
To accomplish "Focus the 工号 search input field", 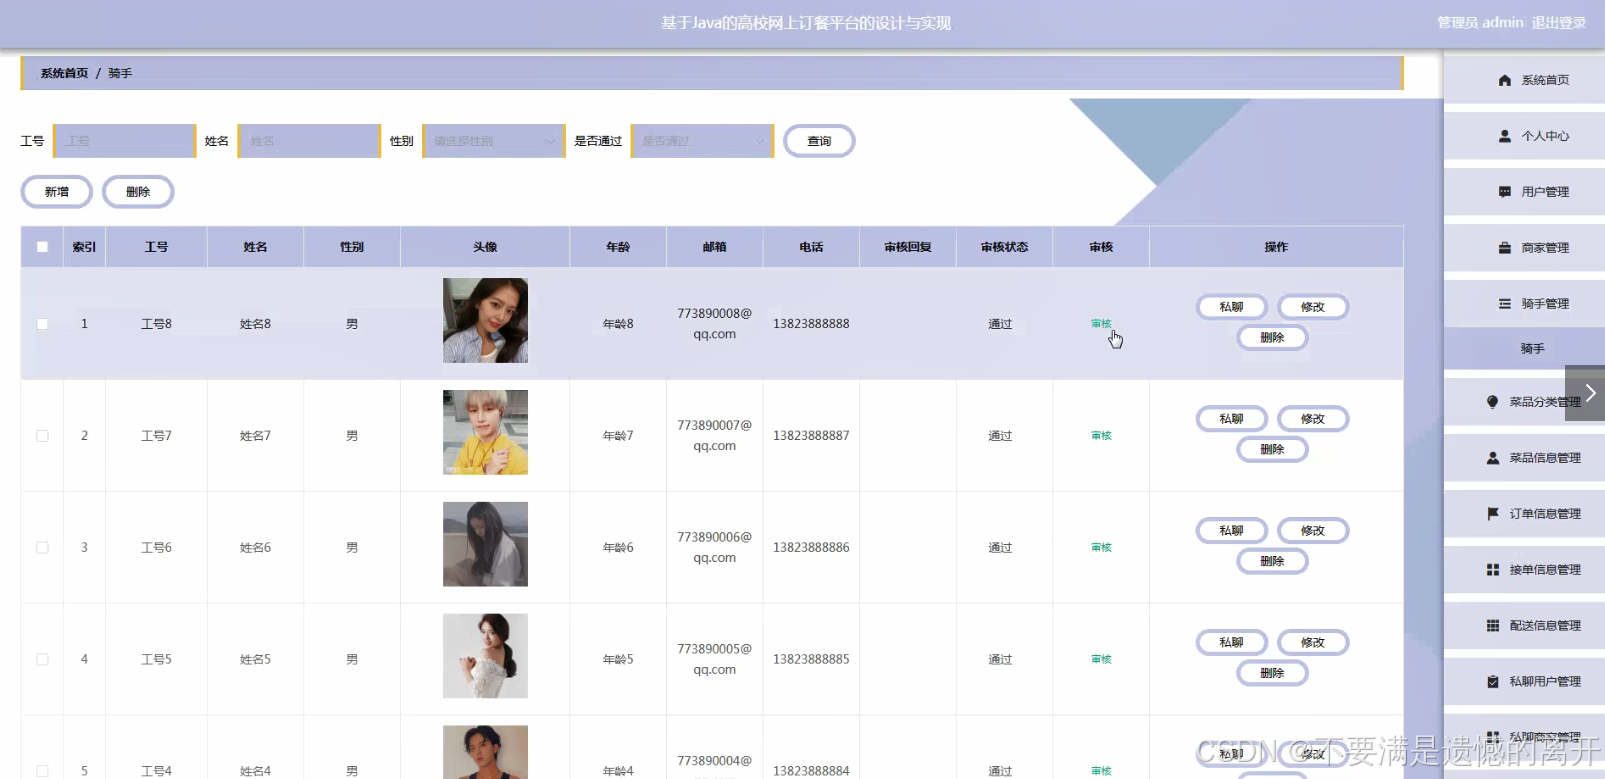I will [x=124, y=141].
